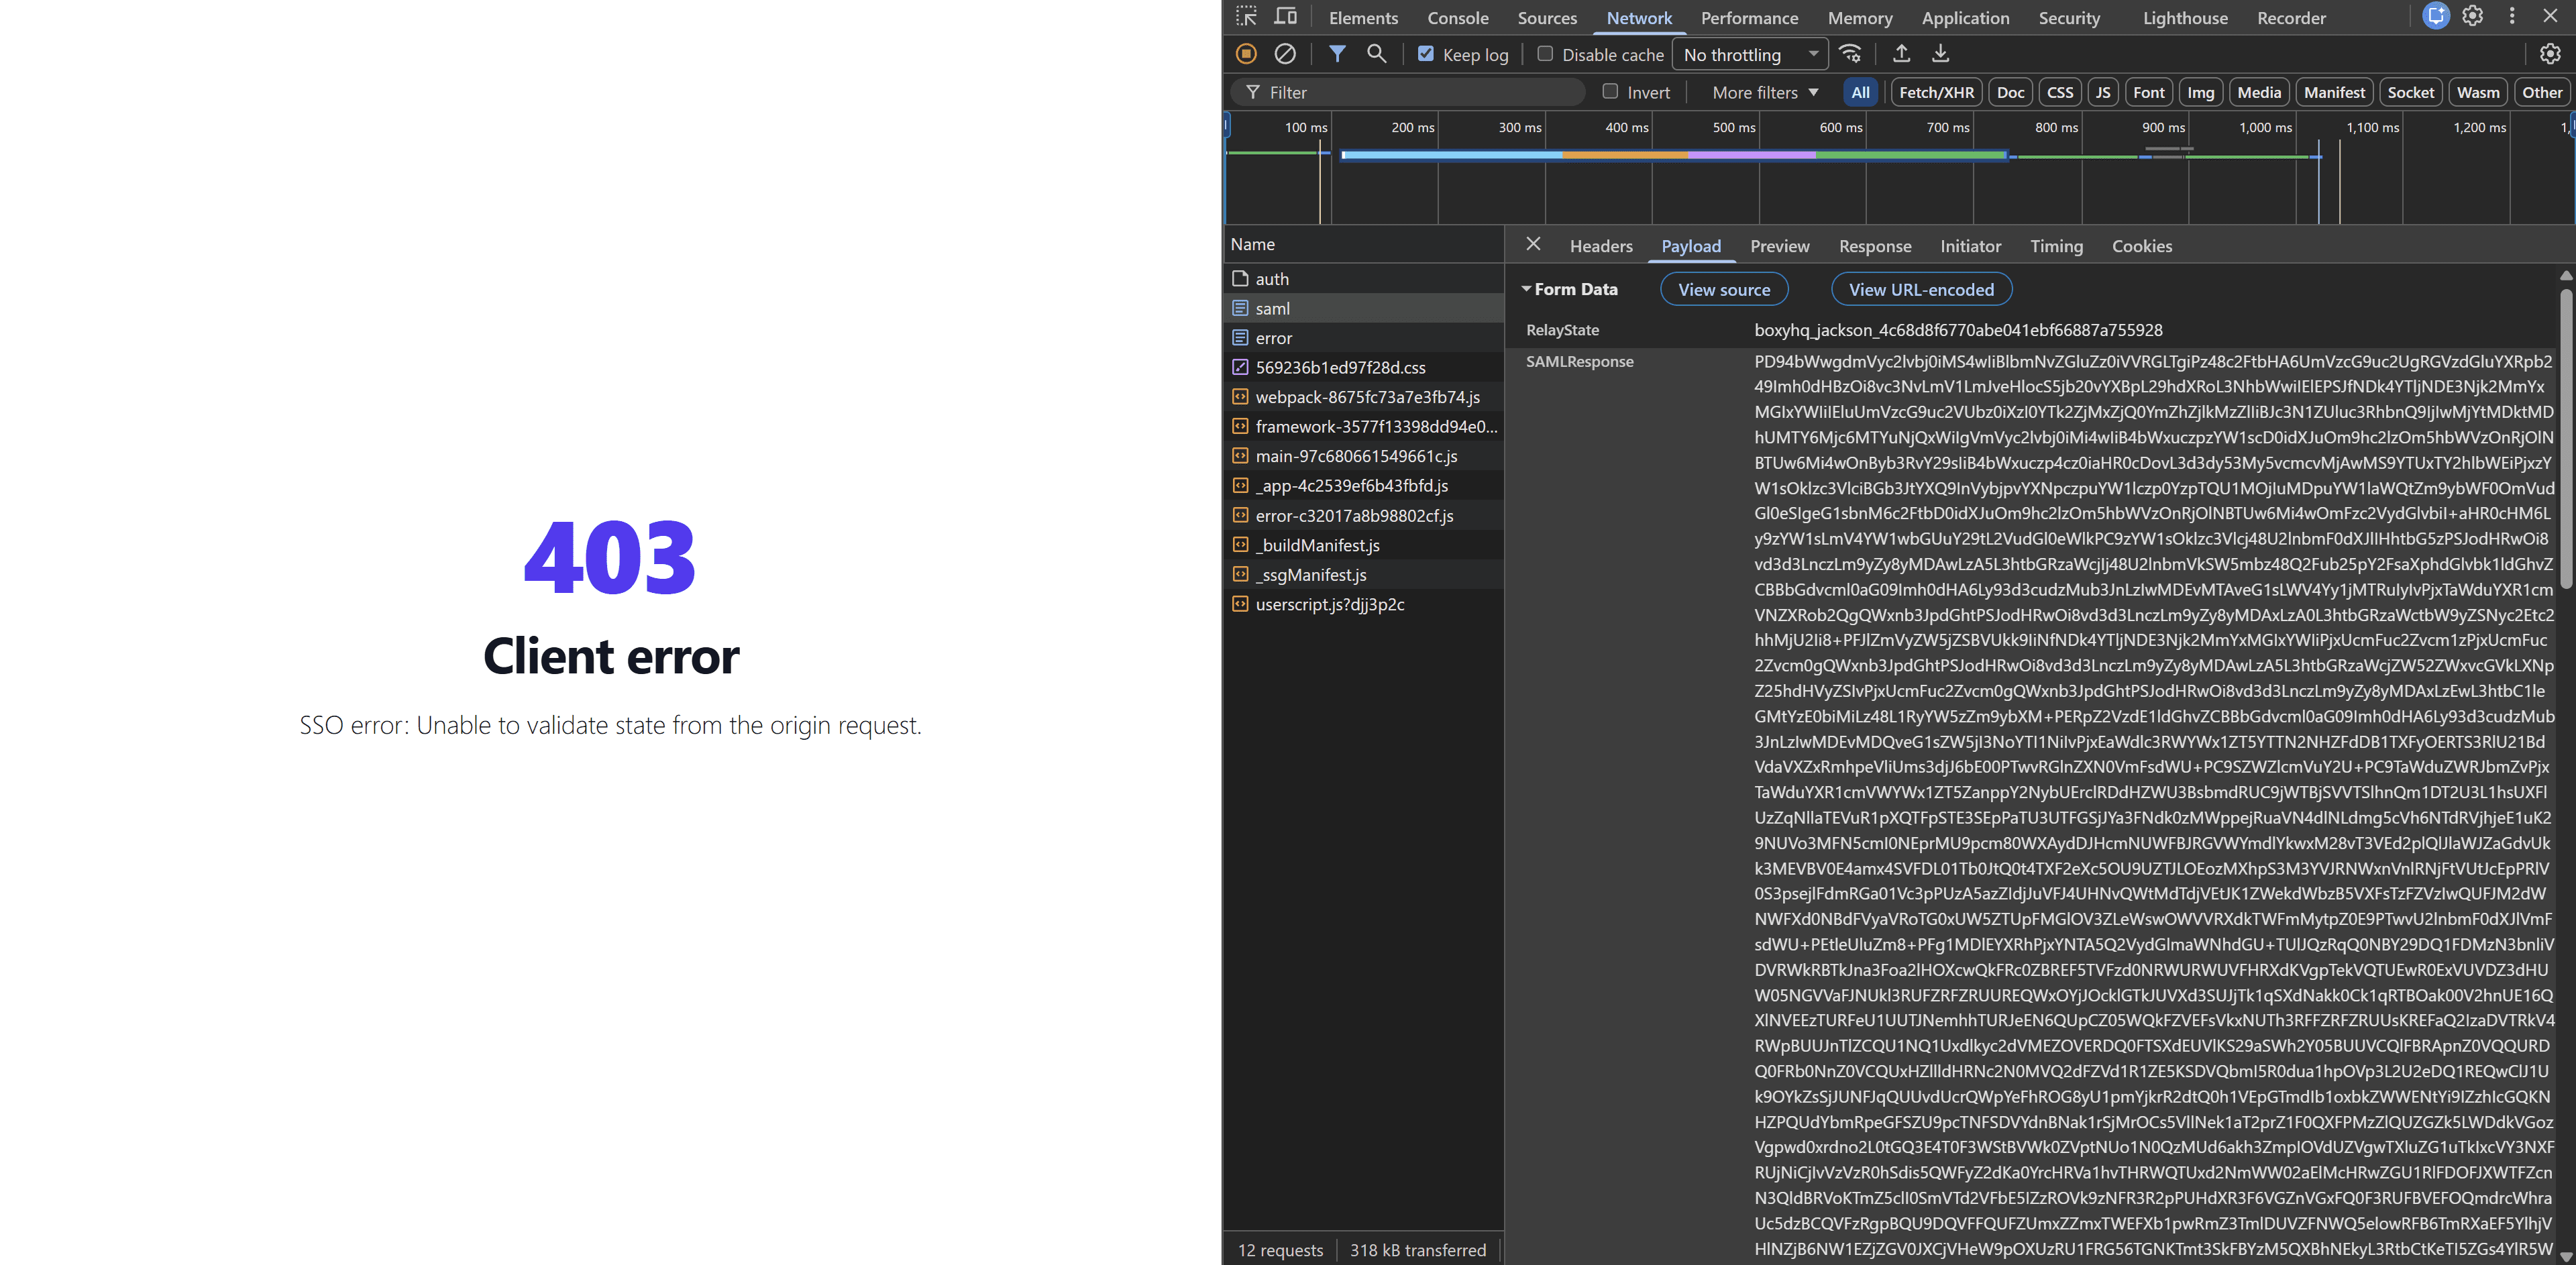Import HAR file upload icon
Image resolution: width=2576 pixels, height=1265 pixels.
(x=1901, y=54)
